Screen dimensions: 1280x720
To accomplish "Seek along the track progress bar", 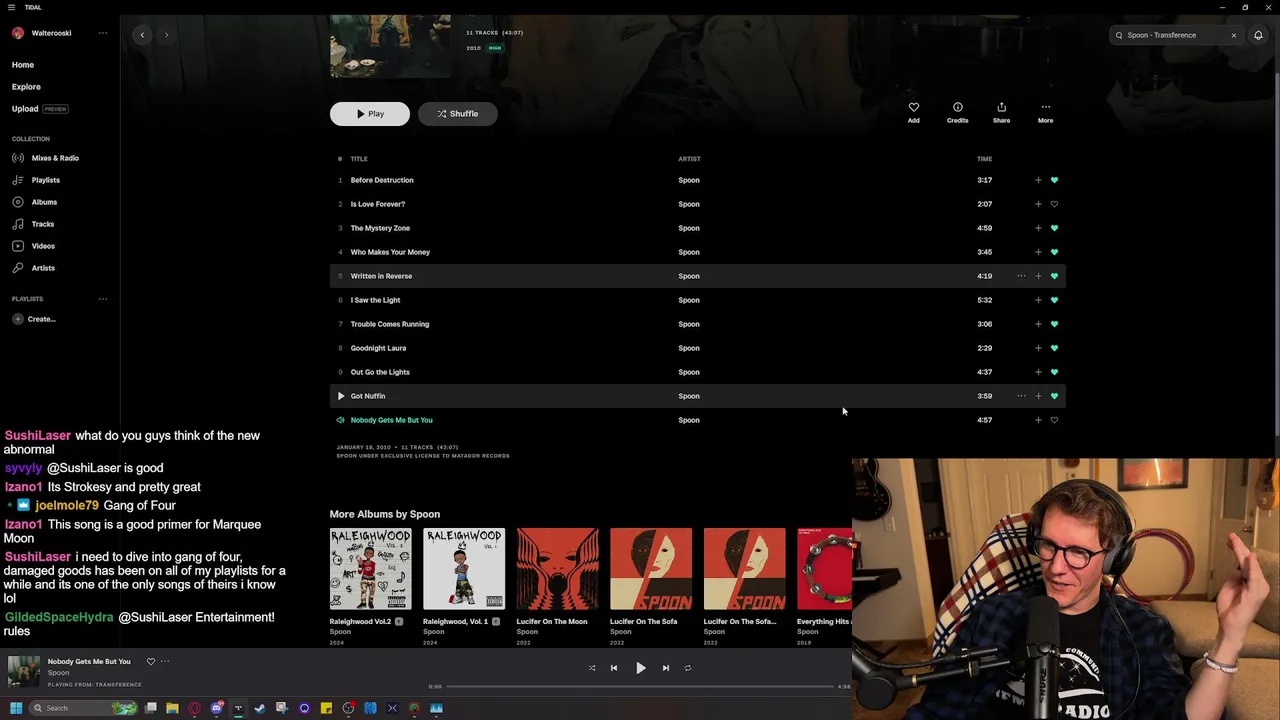I will pos(640,687).
